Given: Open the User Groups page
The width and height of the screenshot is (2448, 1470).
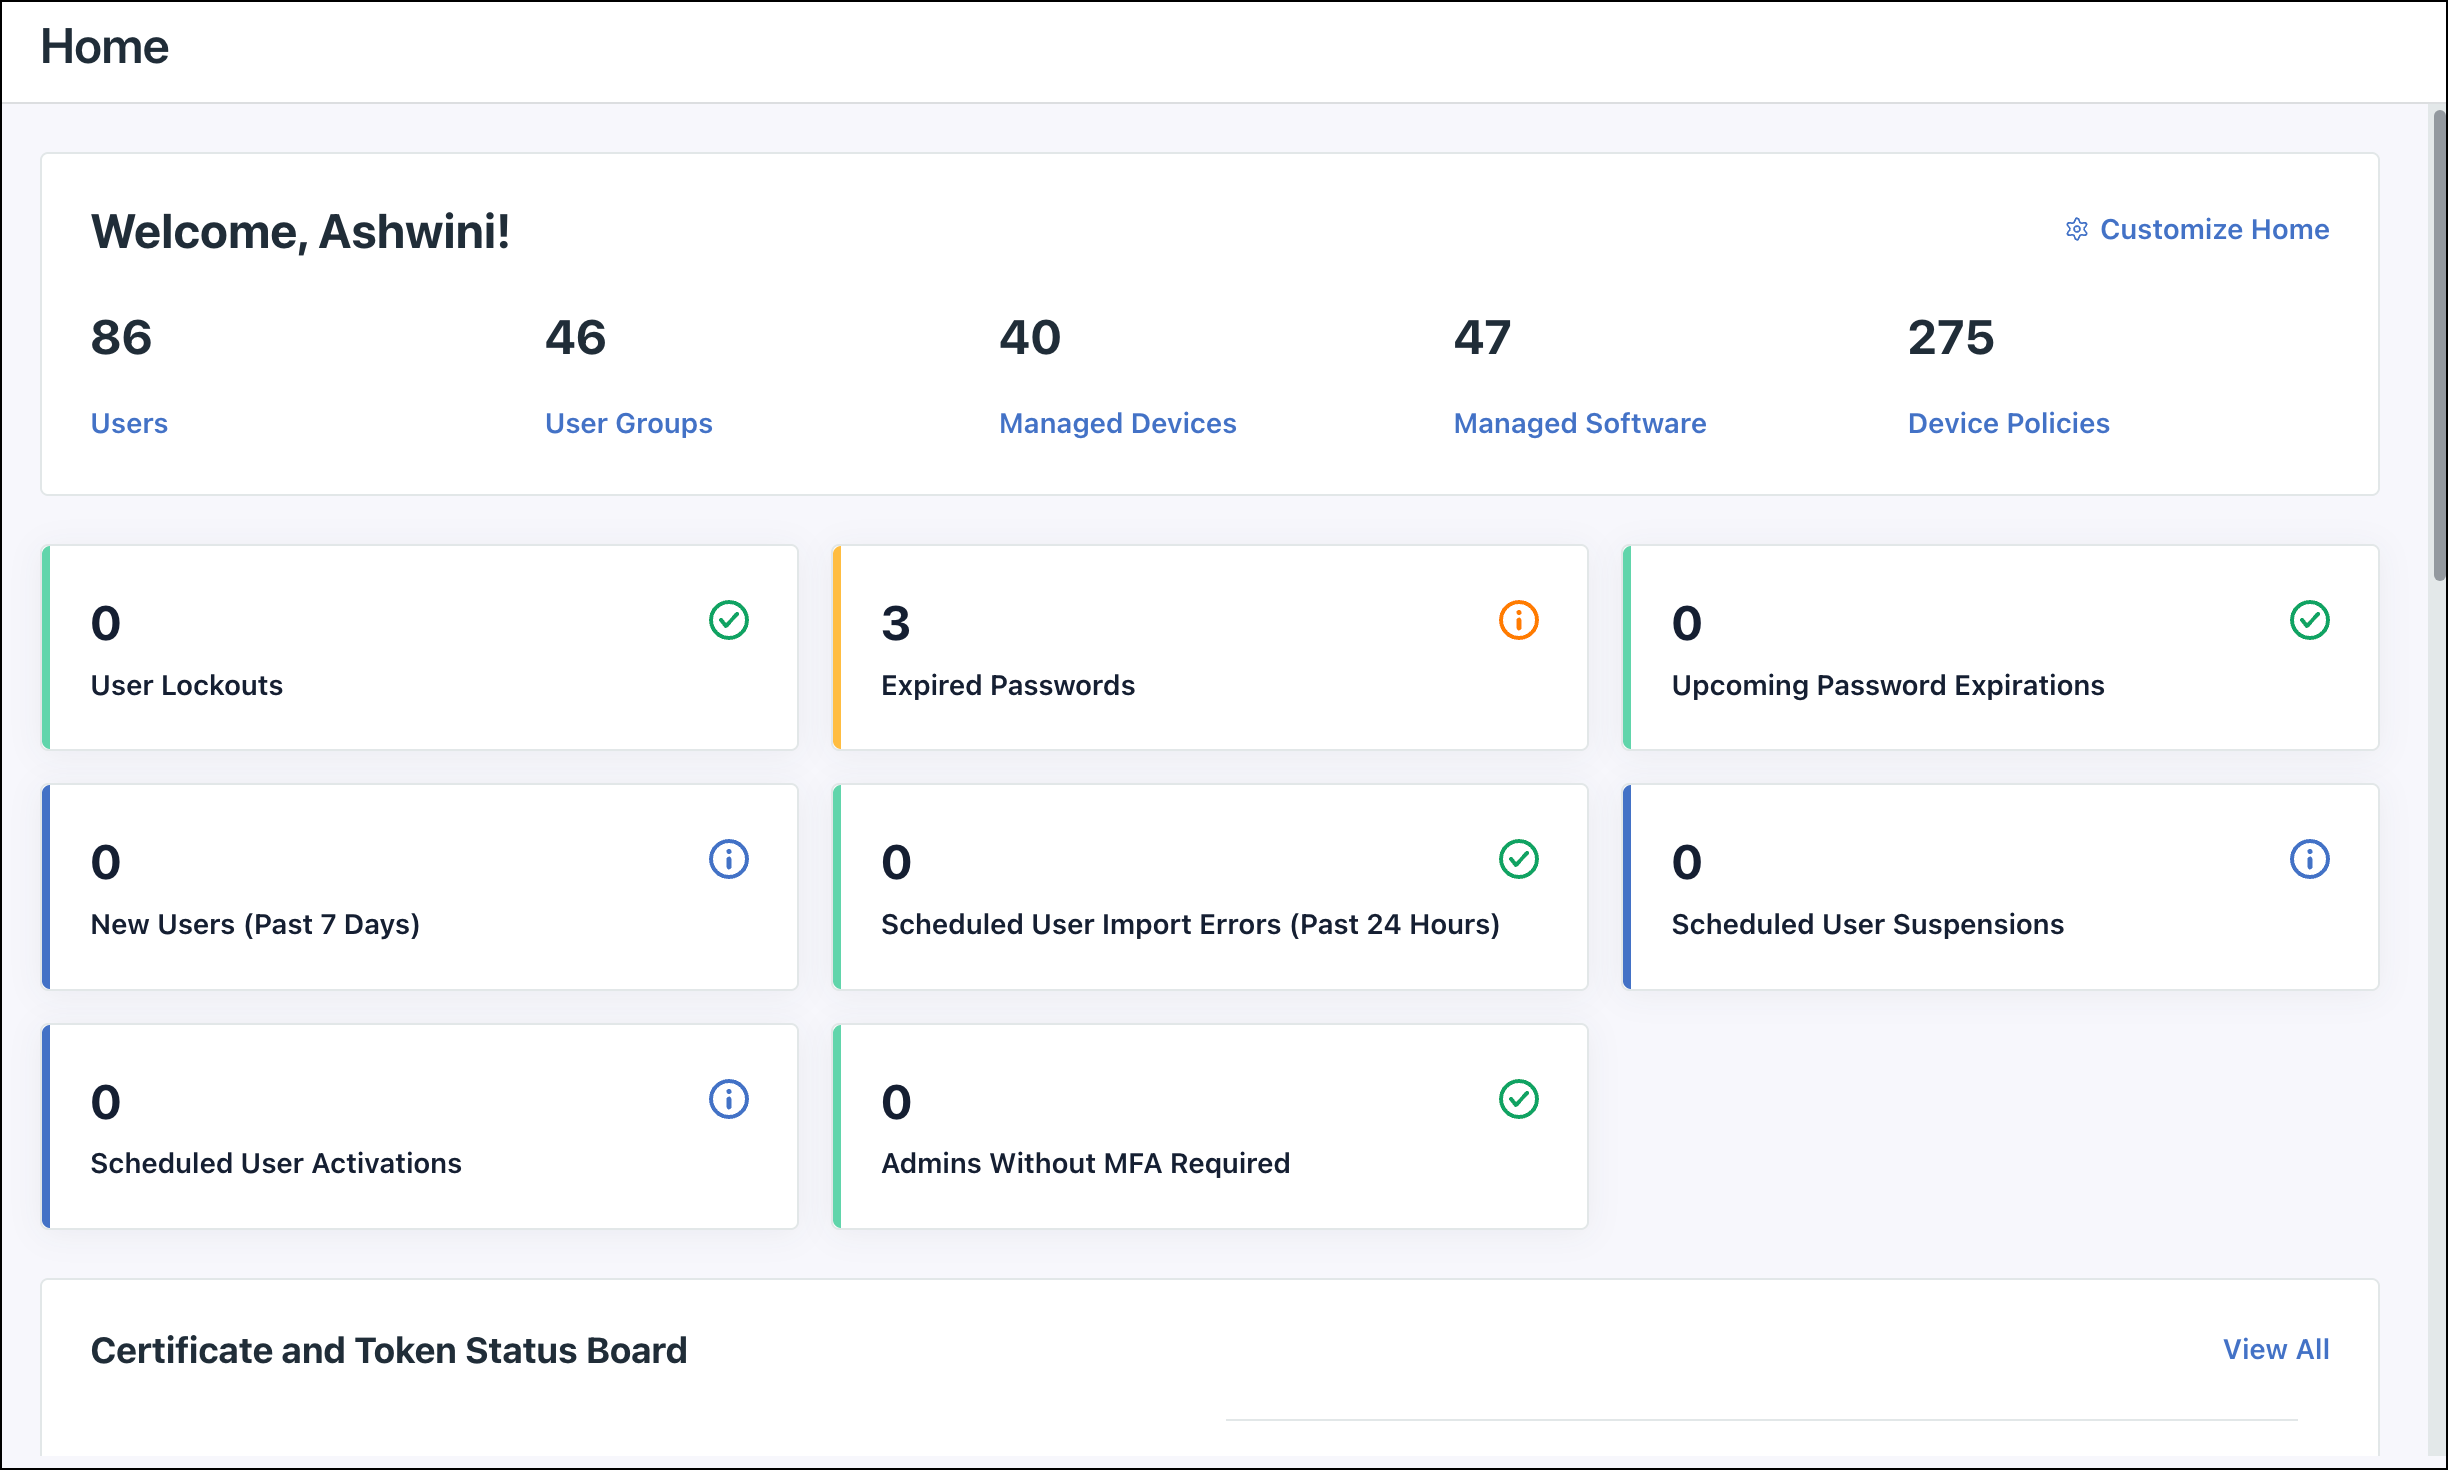Looking at the screenshot, I should (x=628, y=423).
